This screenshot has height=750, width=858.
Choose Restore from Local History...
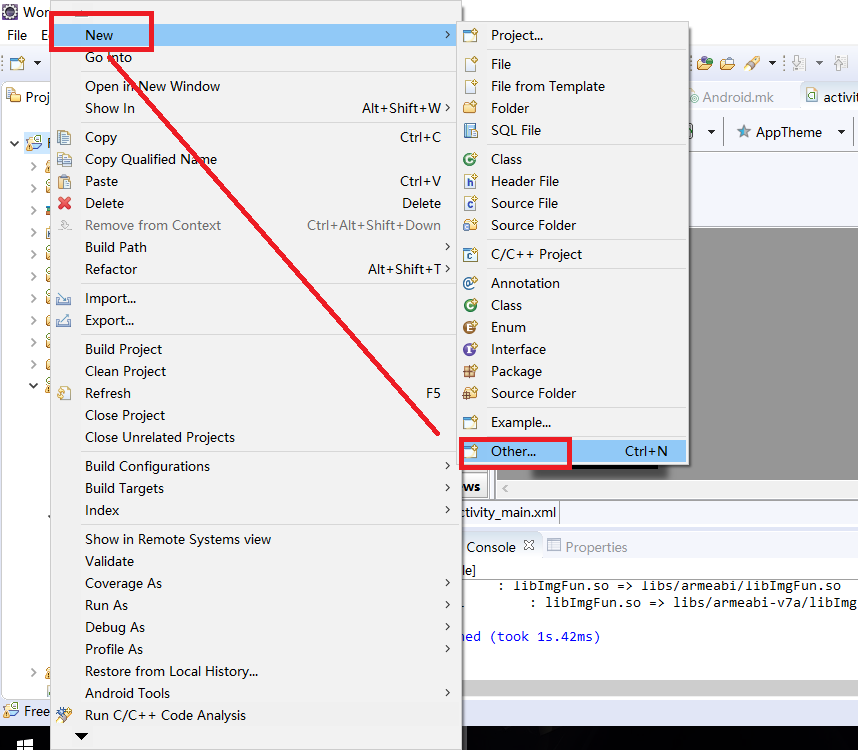(x=255, y=671)
